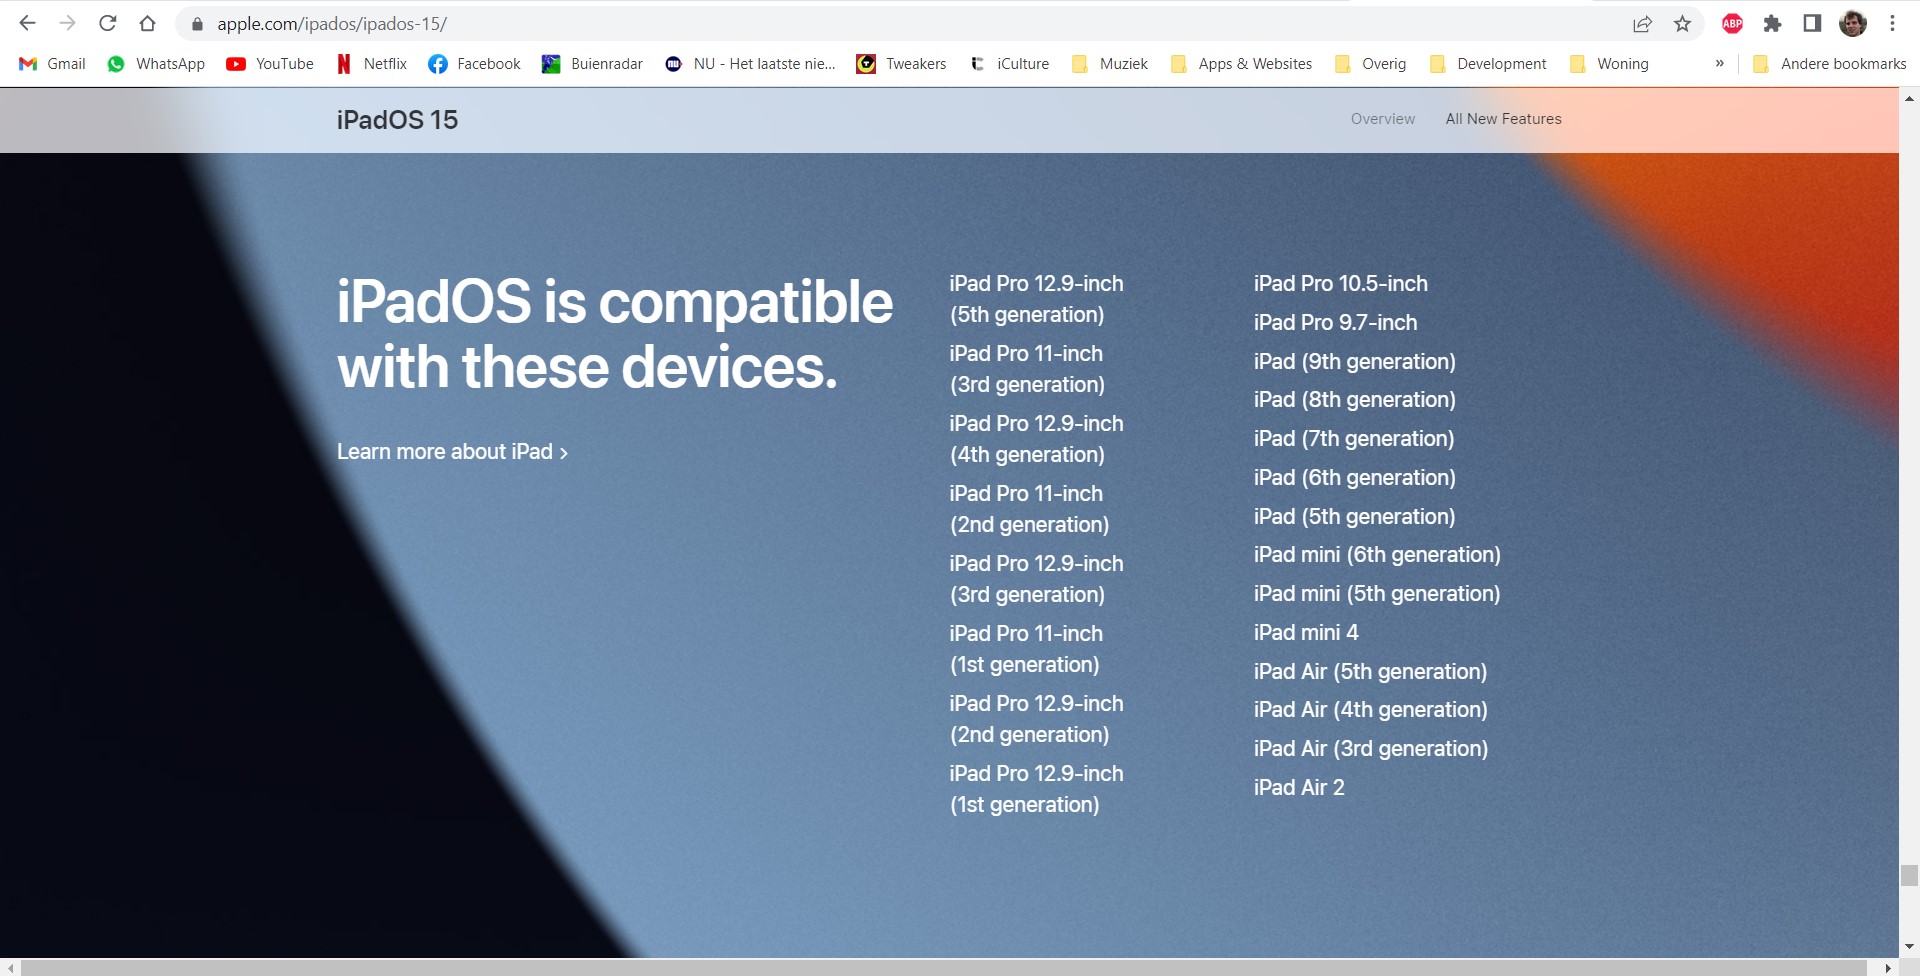Image resolution: width=1920 pixels, height=976 pixels.
Task: Open the browser home page
Action: tap(148, 23)
